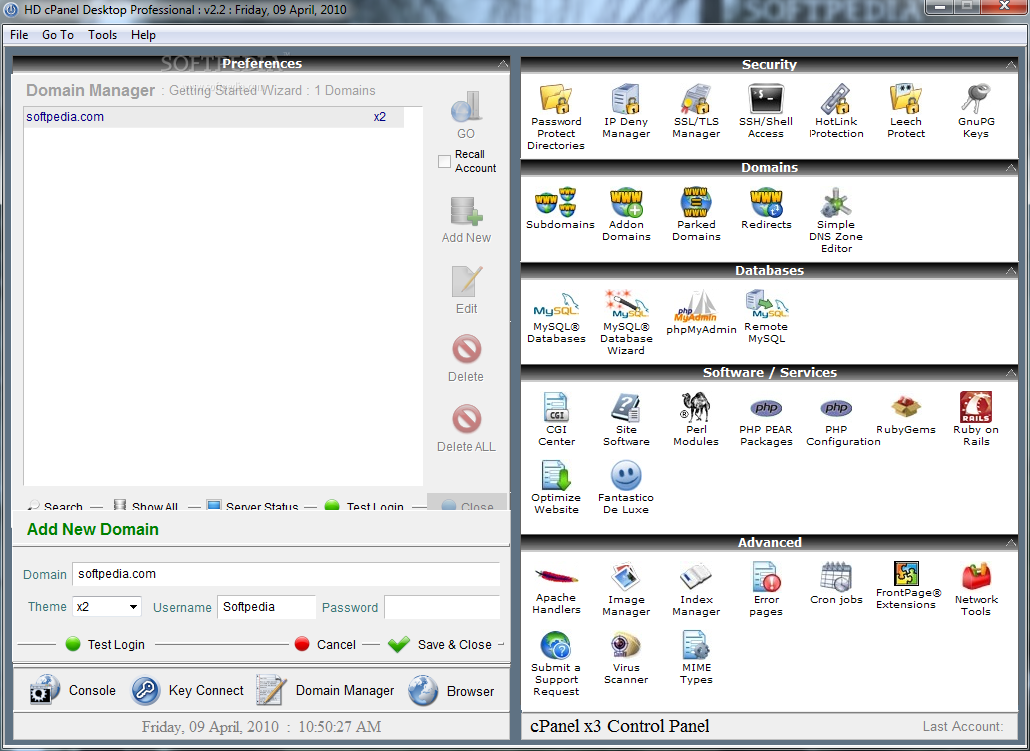The width and height of the screenshot is (1030, 751).
Task: Open Optimize Website
Action: click(x=556, y=488)
